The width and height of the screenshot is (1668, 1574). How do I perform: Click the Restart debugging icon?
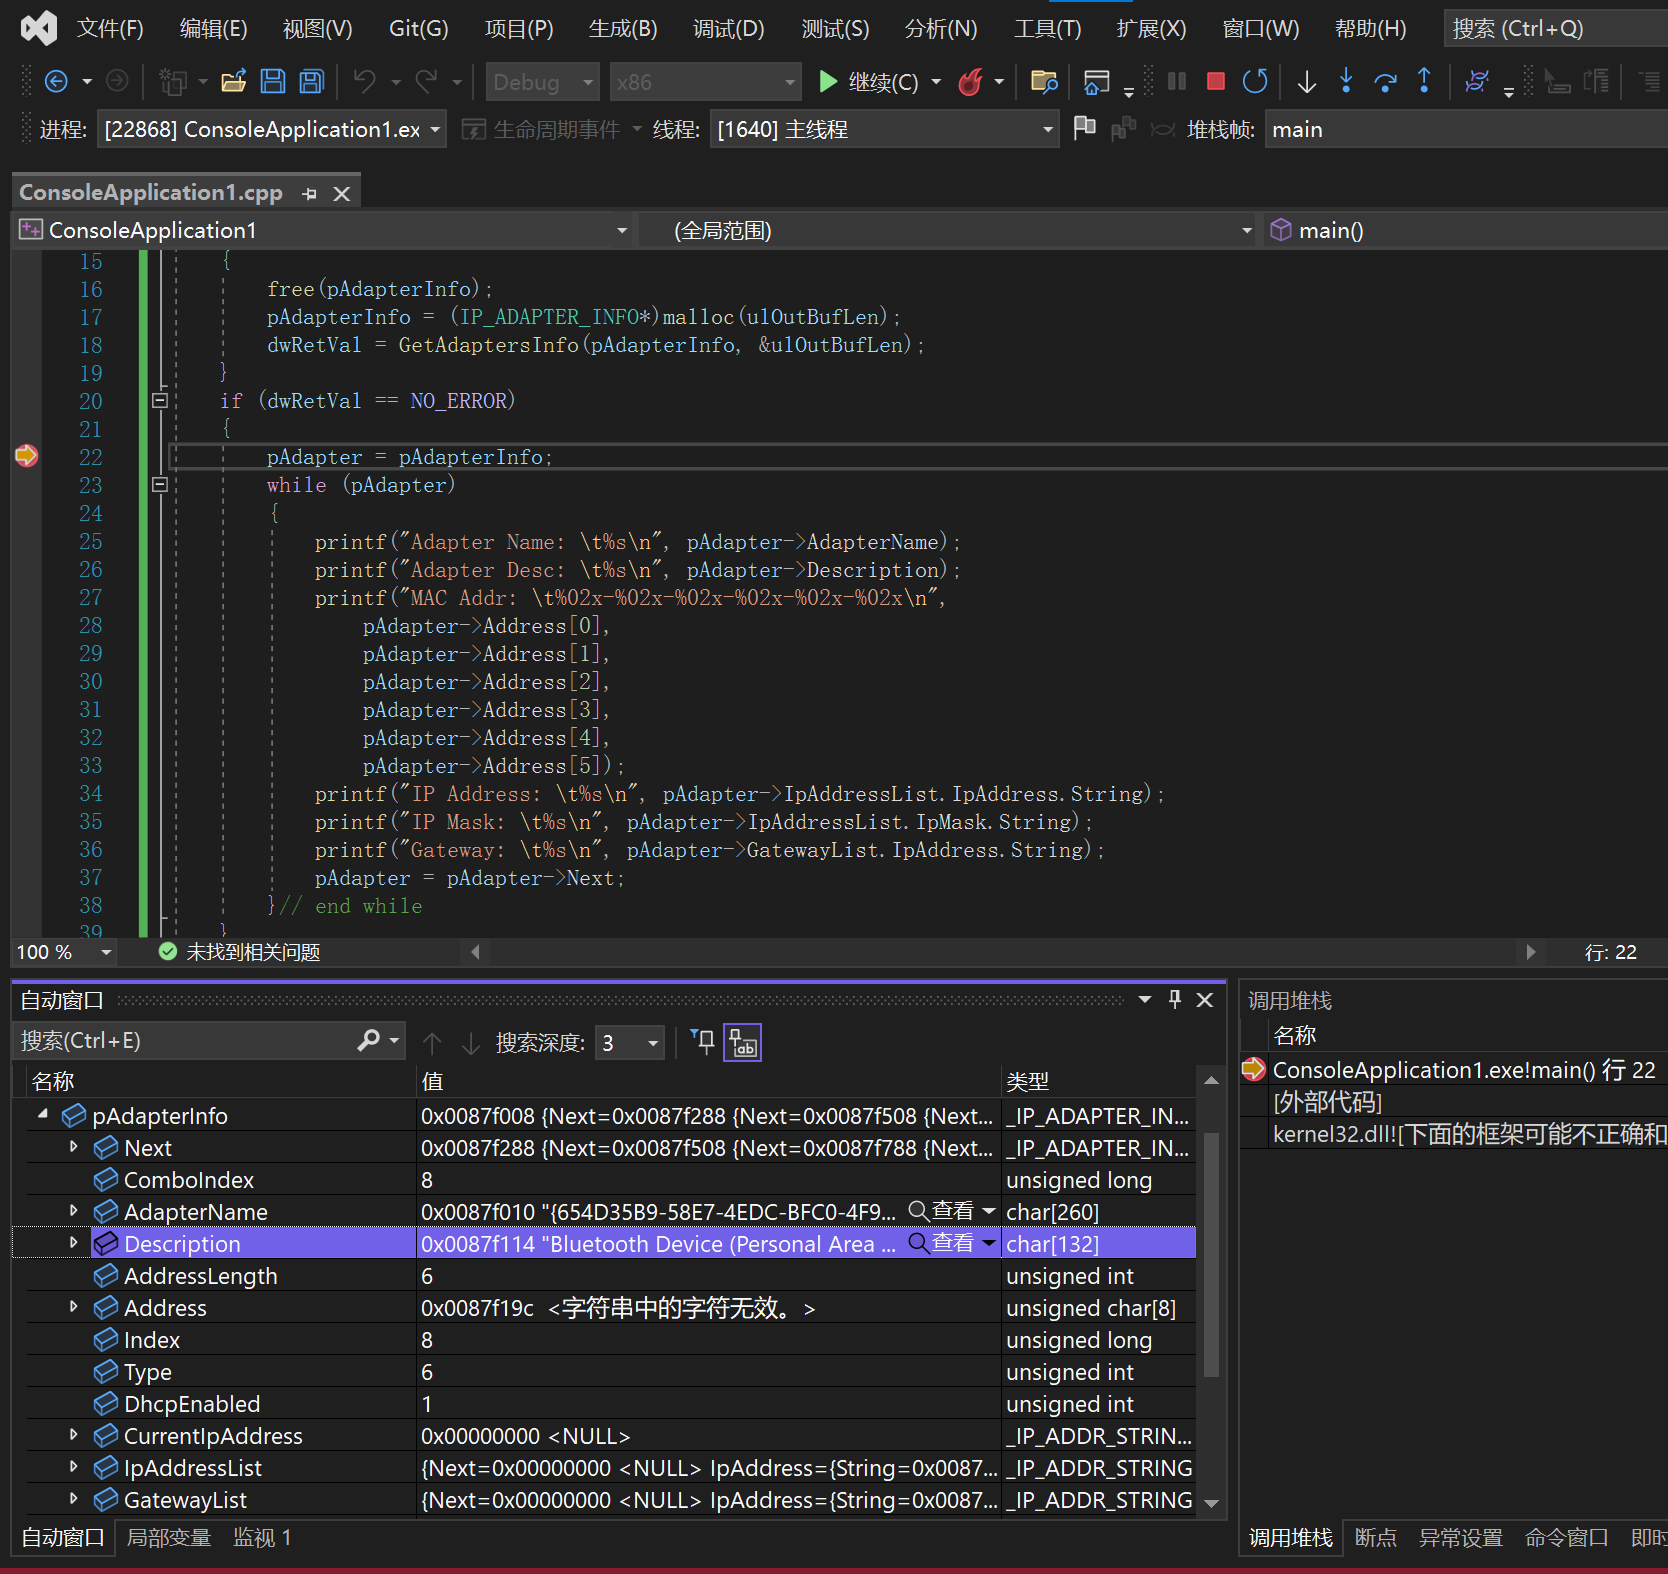[1255, 81]
